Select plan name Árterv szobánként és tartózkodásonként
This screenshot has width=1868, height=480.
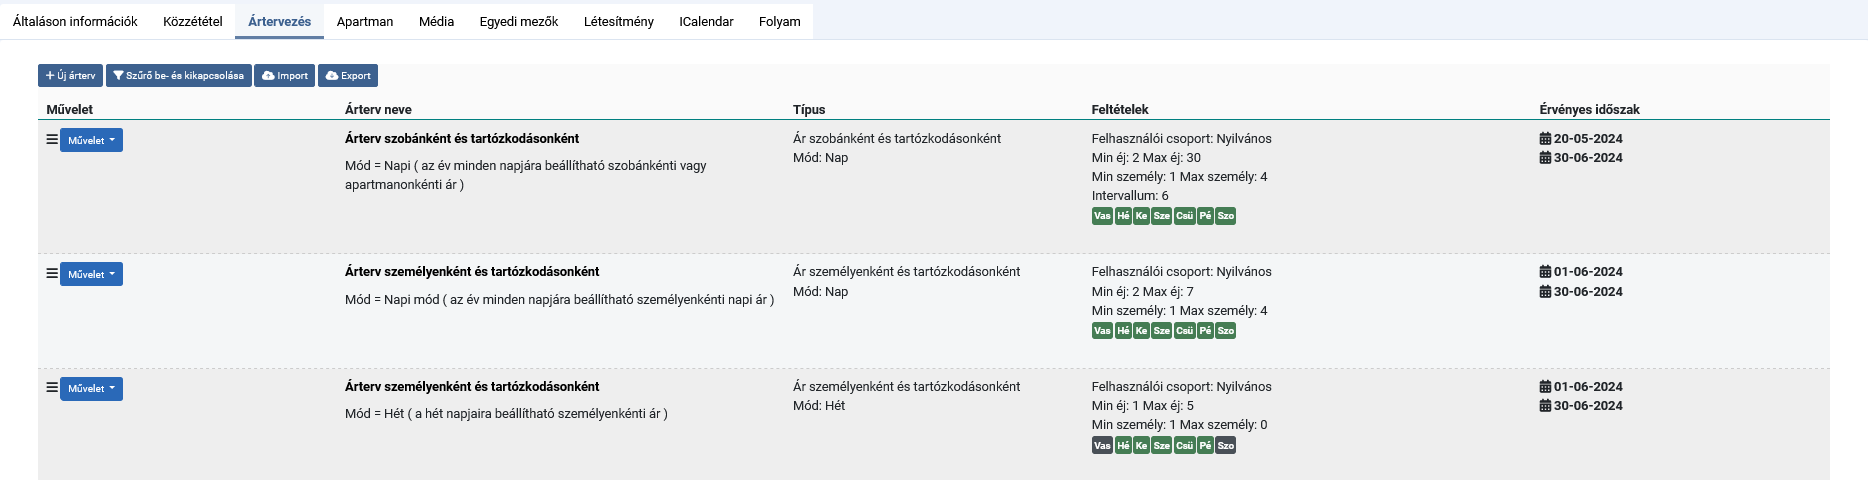[x=462, y=139]
